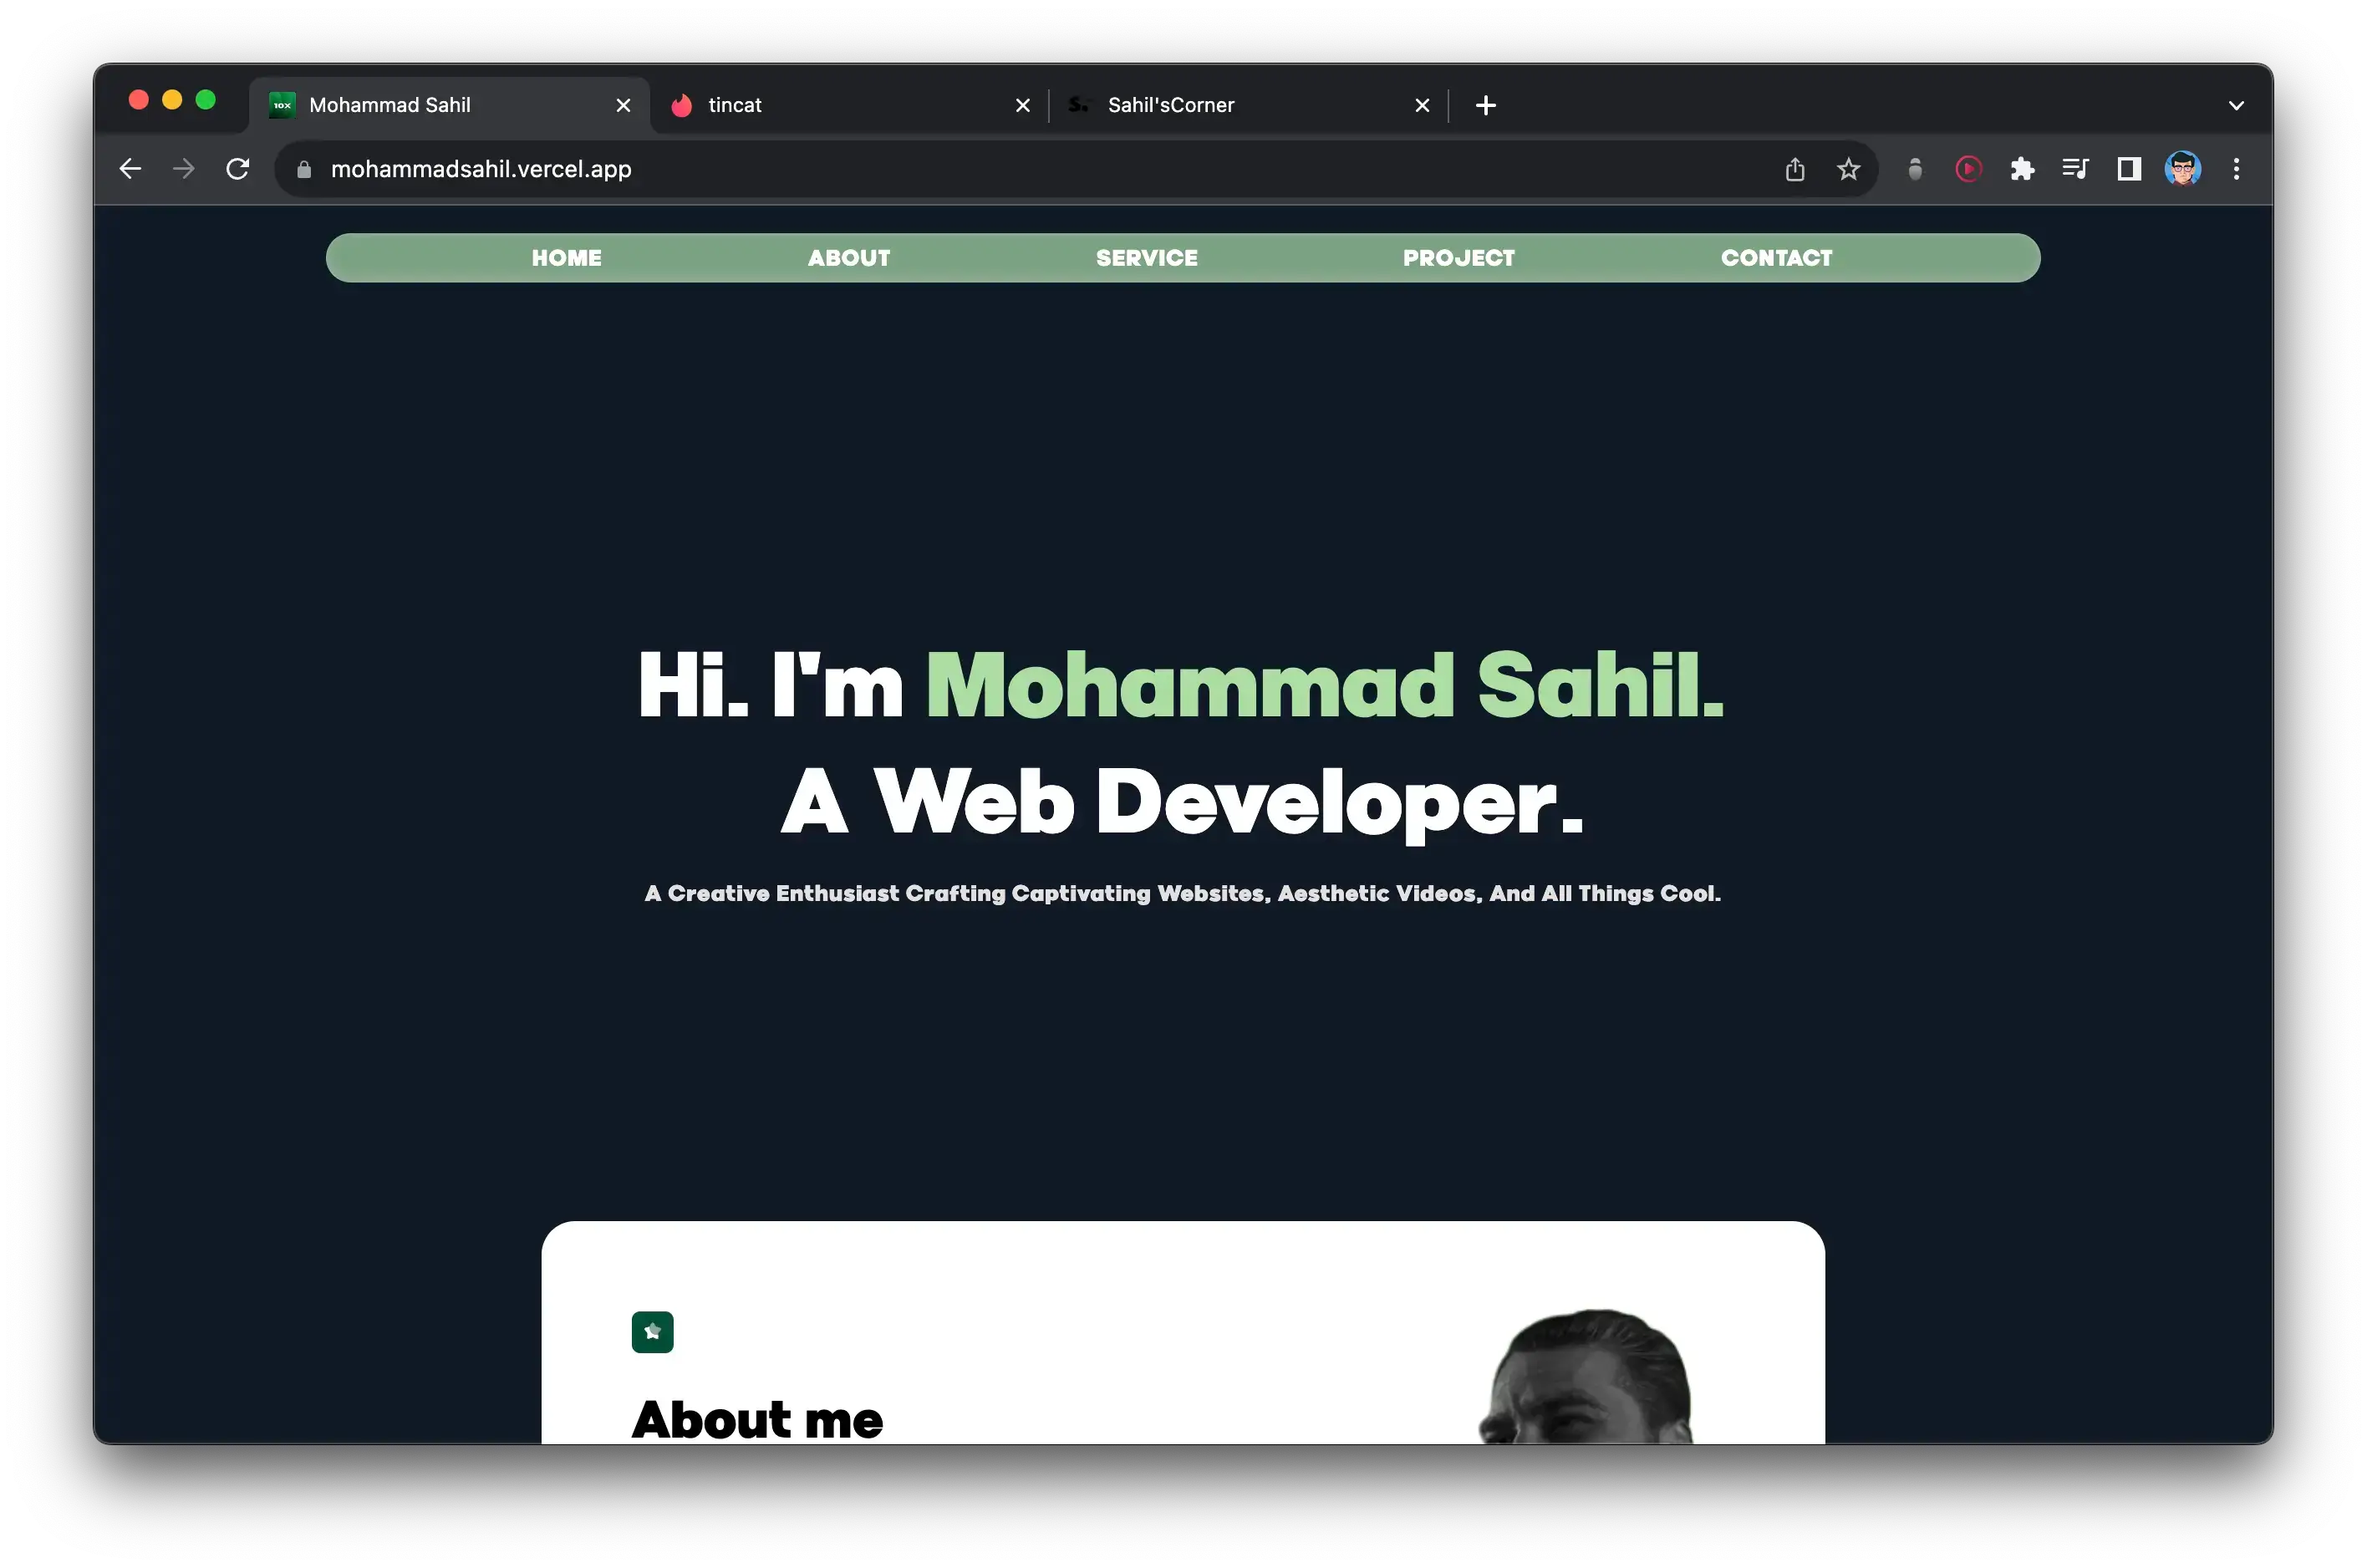Screen dimensions: 2367x1568
Task: Open the media controls queue icon
Action: [x=2075, y=169]
